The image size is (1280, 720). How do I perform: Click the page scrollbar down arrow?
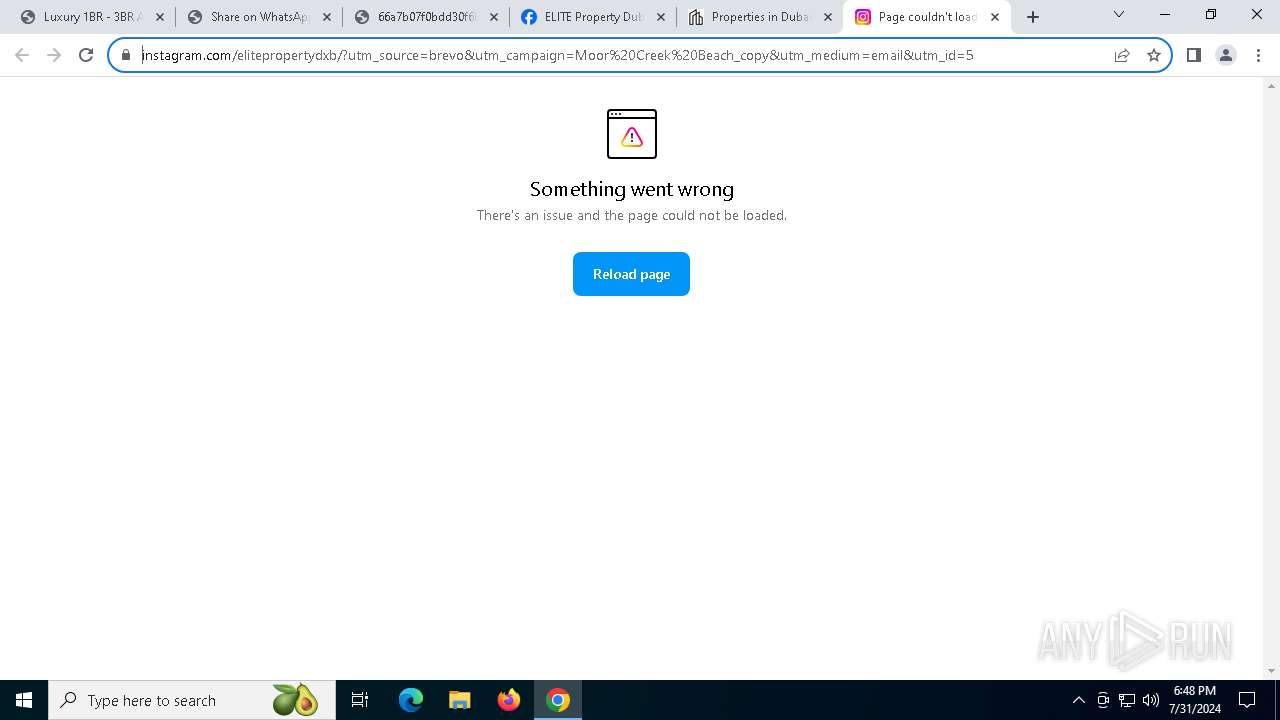pyautogui.click(x=1272, y=671)
